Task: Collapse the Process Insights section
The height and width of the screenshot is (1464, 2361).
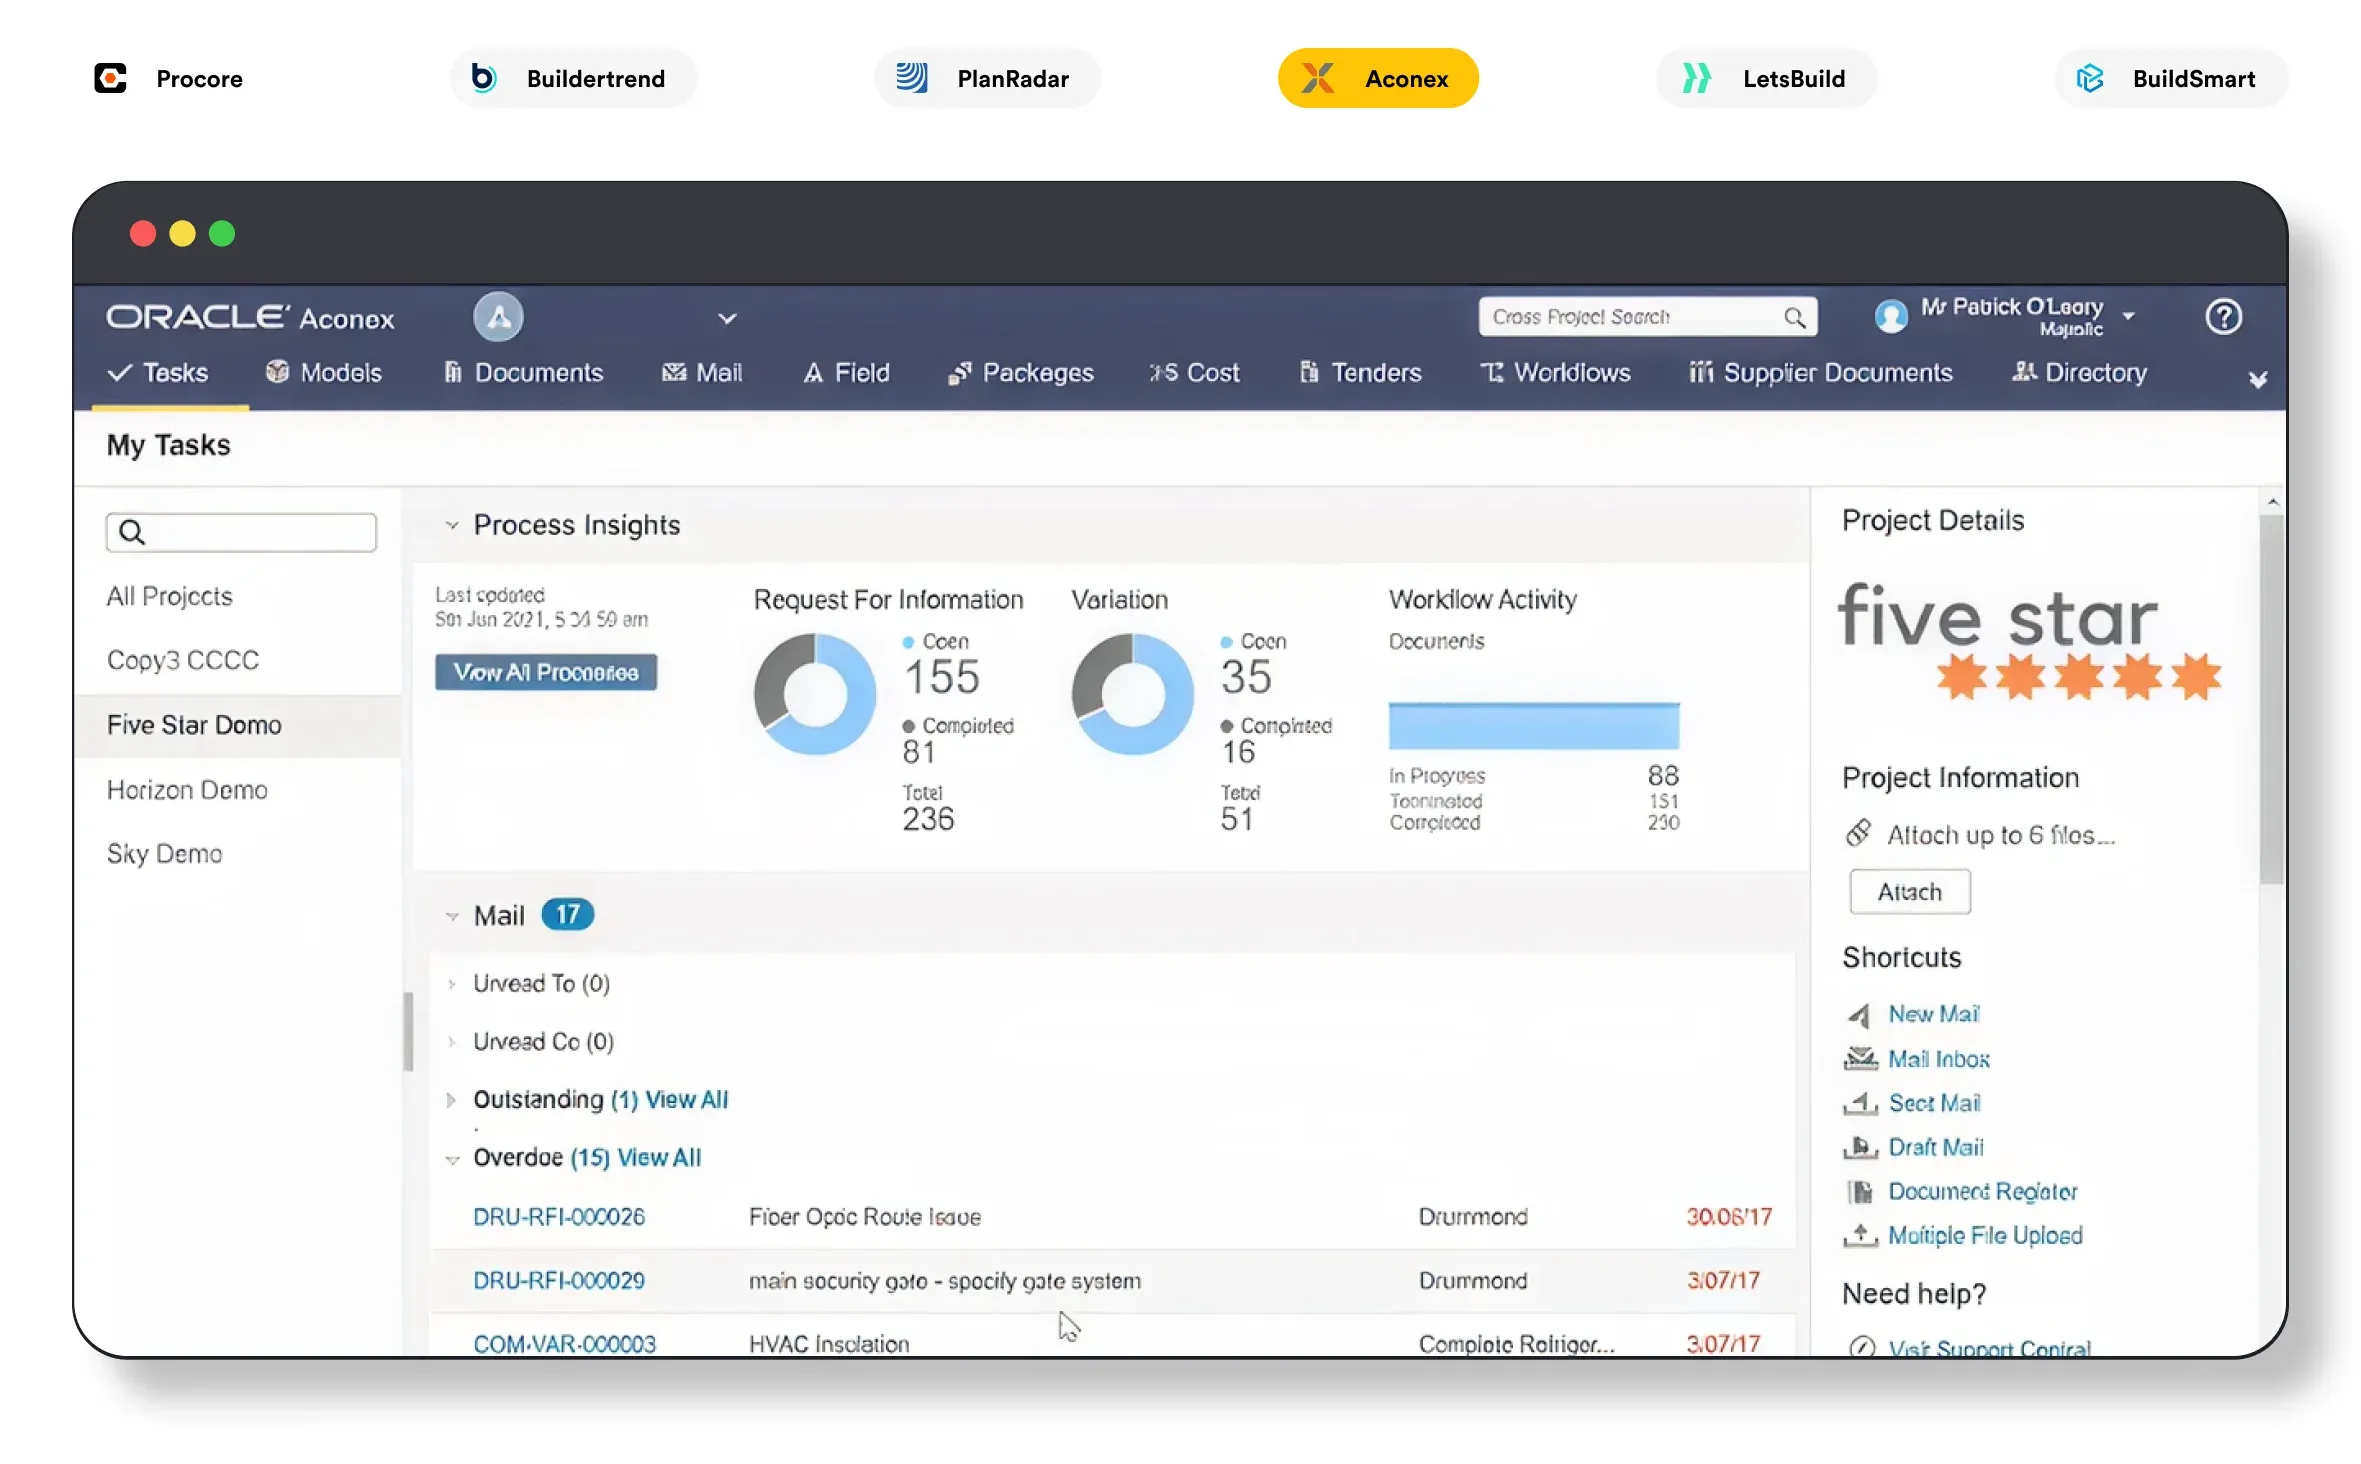Action: (x=452, y=525)
